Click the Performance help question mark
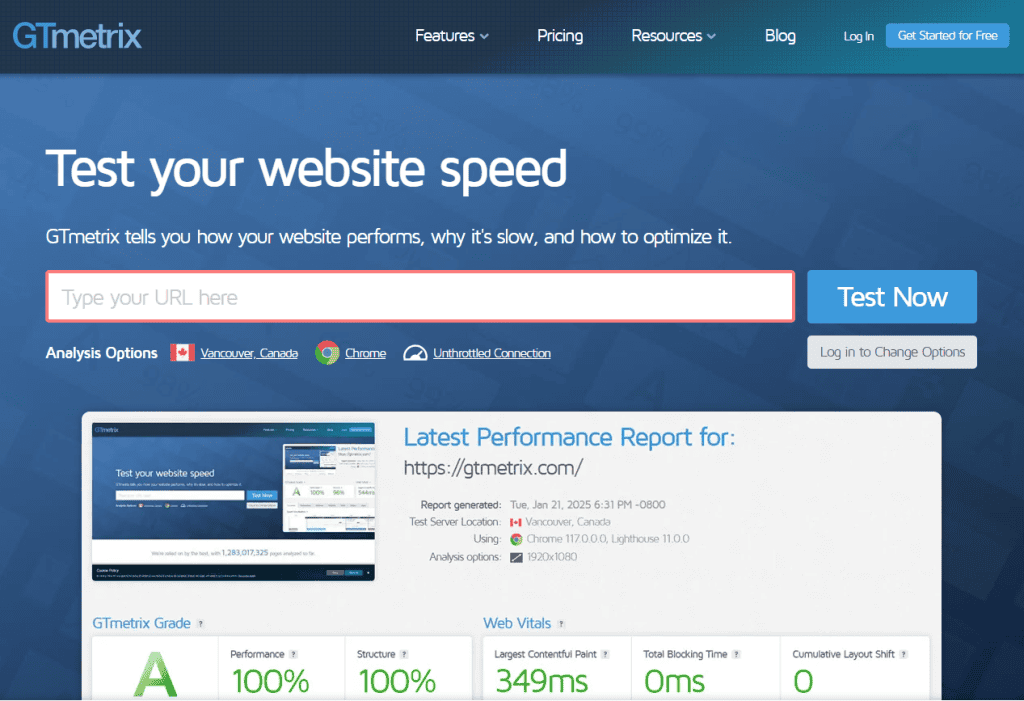The image size is (1024, 701). pyautogui.click(x=293, y=655)
